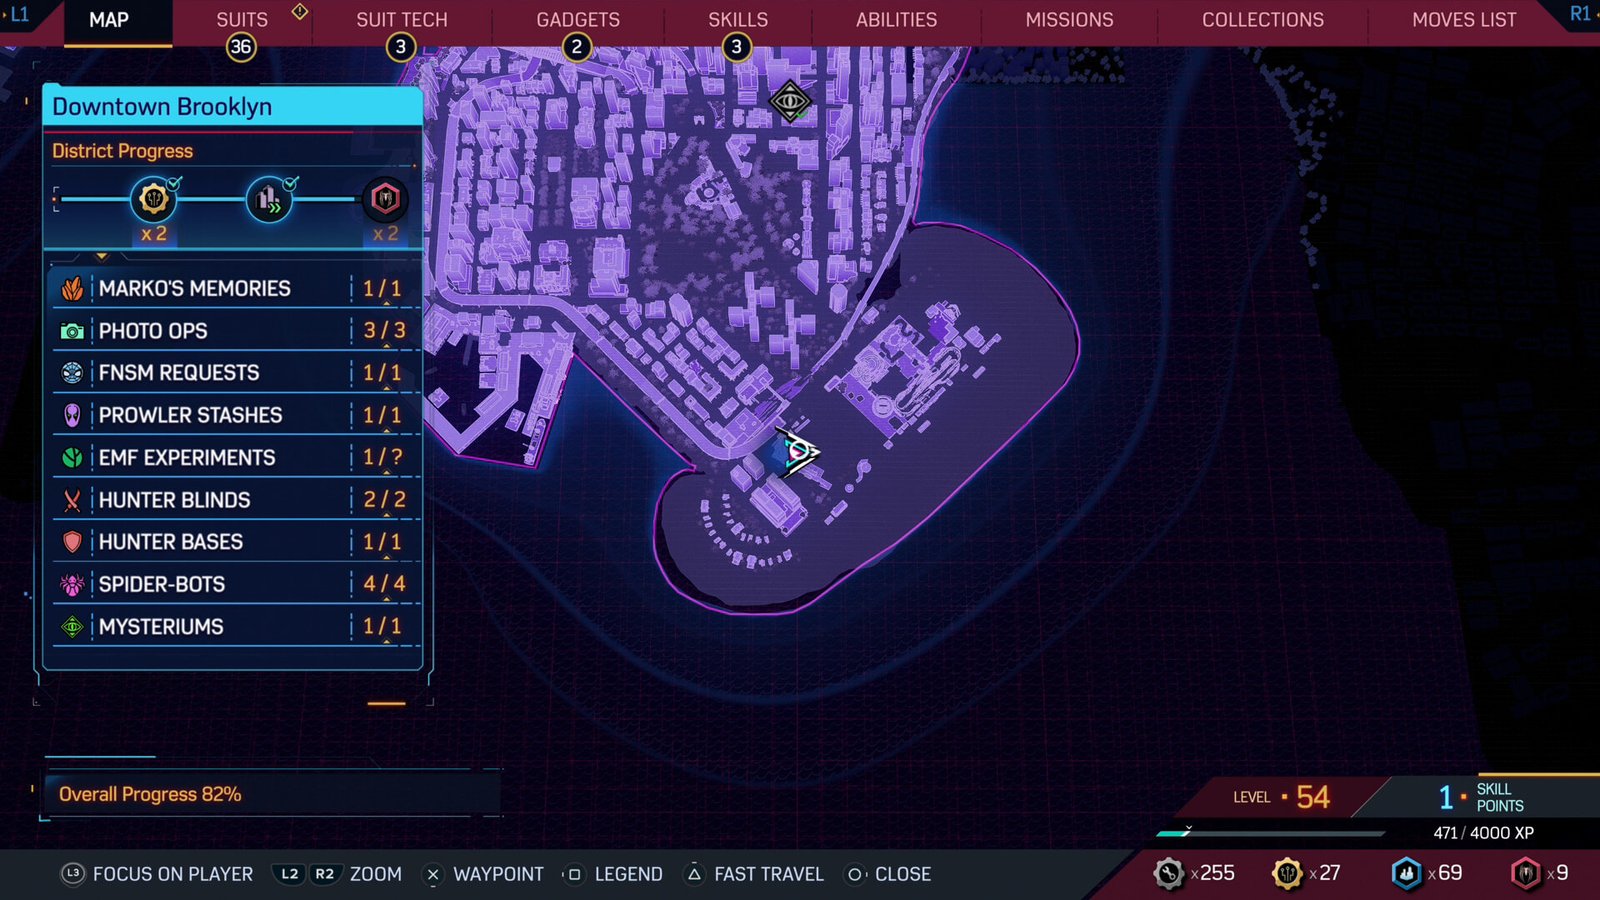Click the Waypoint prompt
The image size is (1600, 900).
483,874
